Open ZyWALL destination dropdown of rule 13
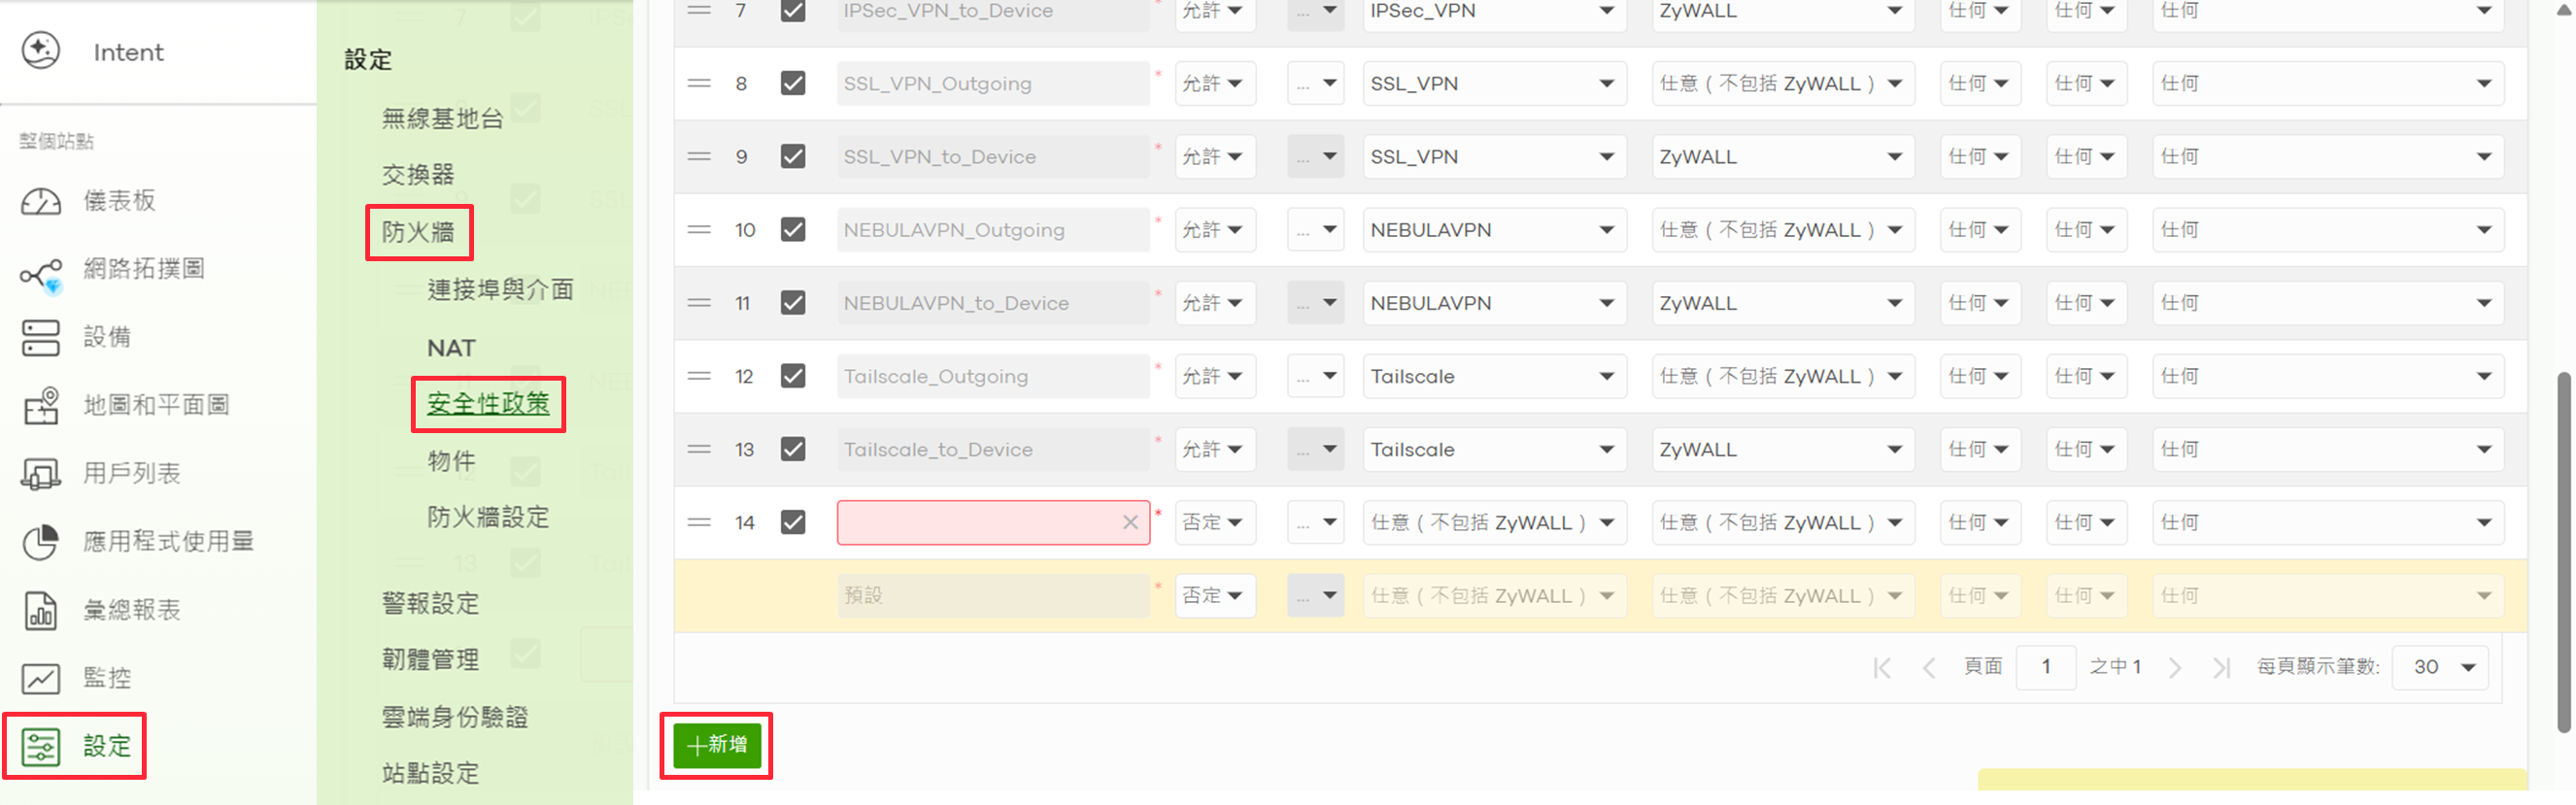 click(1783, 449)
